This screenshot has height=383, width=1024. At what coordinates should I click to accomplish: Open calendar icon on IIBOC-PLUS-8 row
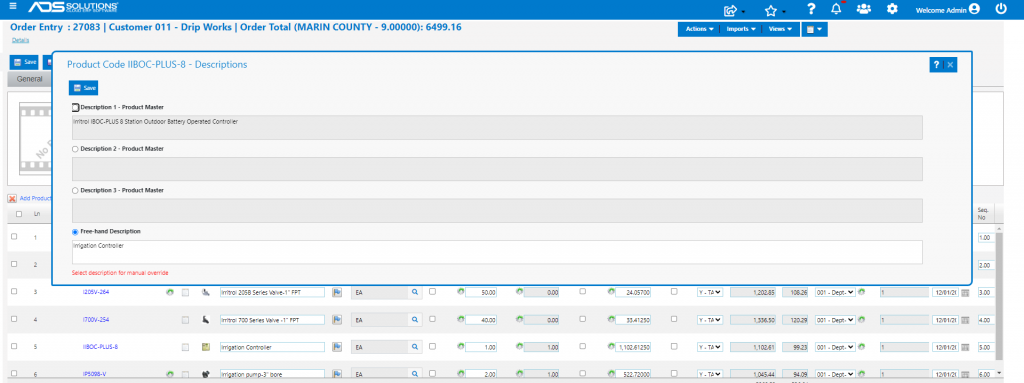965,347
